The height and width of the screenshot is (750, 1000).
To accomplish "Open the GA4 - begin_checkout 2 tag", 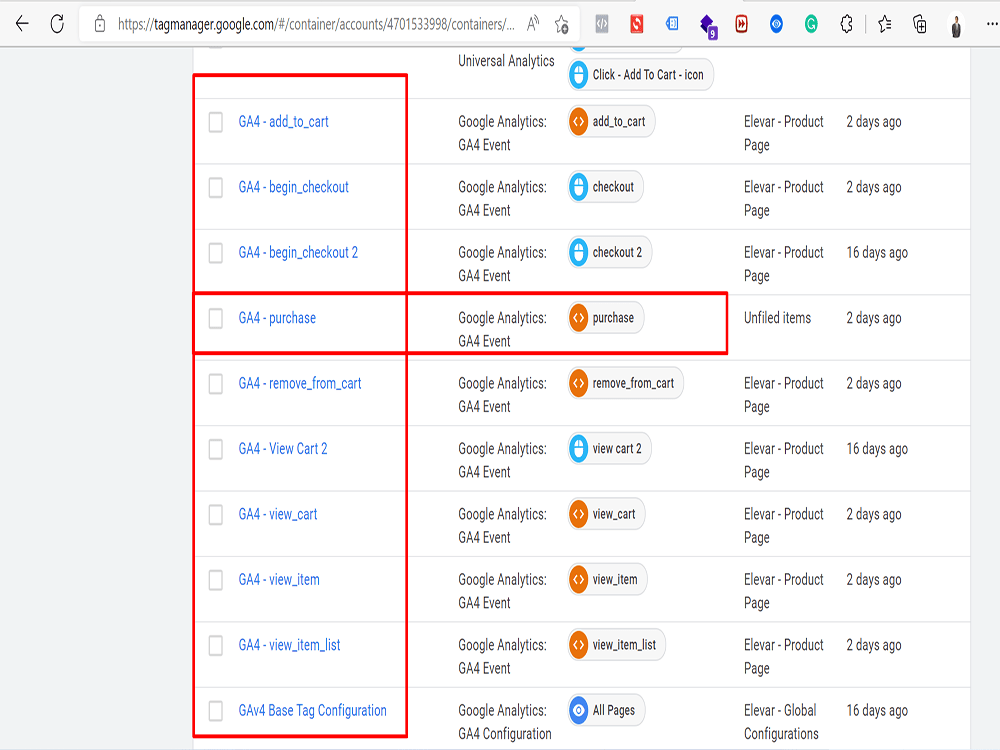I will (298, 253).
